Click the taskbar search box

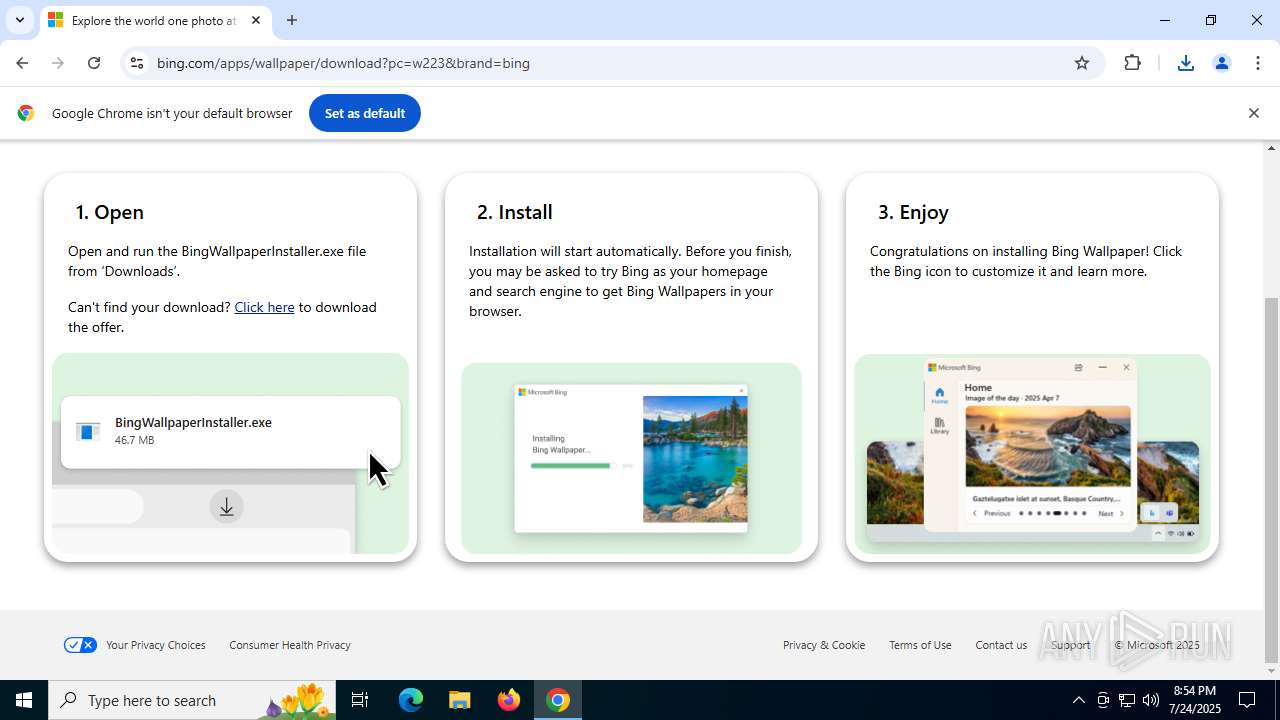click(x=192, y=700)
